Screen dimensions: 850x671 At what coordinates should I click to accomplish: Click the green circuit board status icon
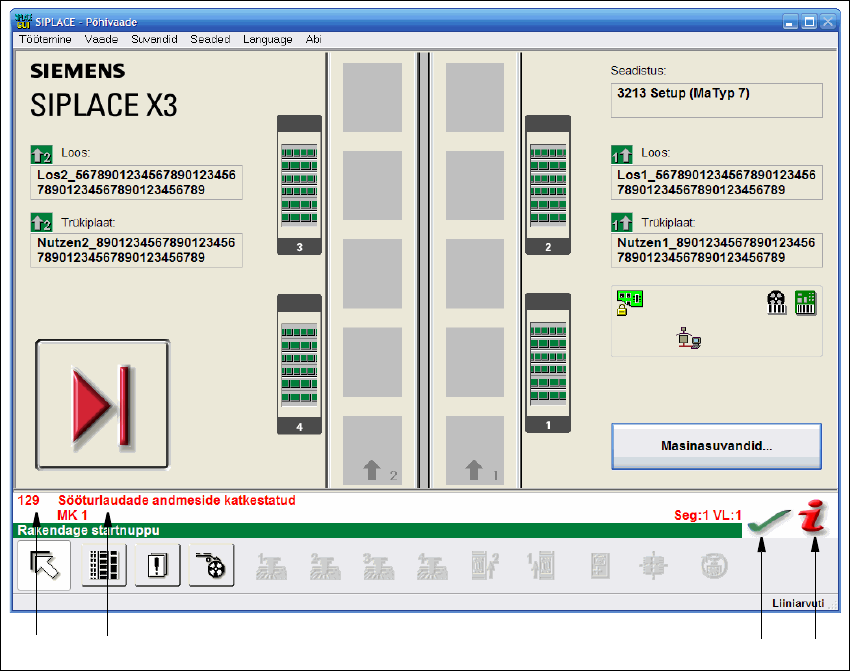pos(806,302)
